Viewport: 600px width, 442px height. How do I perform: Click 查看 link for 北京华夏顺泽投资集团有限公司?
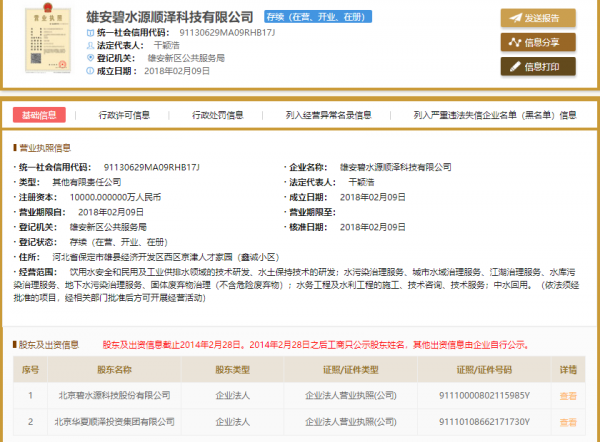point(568,422)
